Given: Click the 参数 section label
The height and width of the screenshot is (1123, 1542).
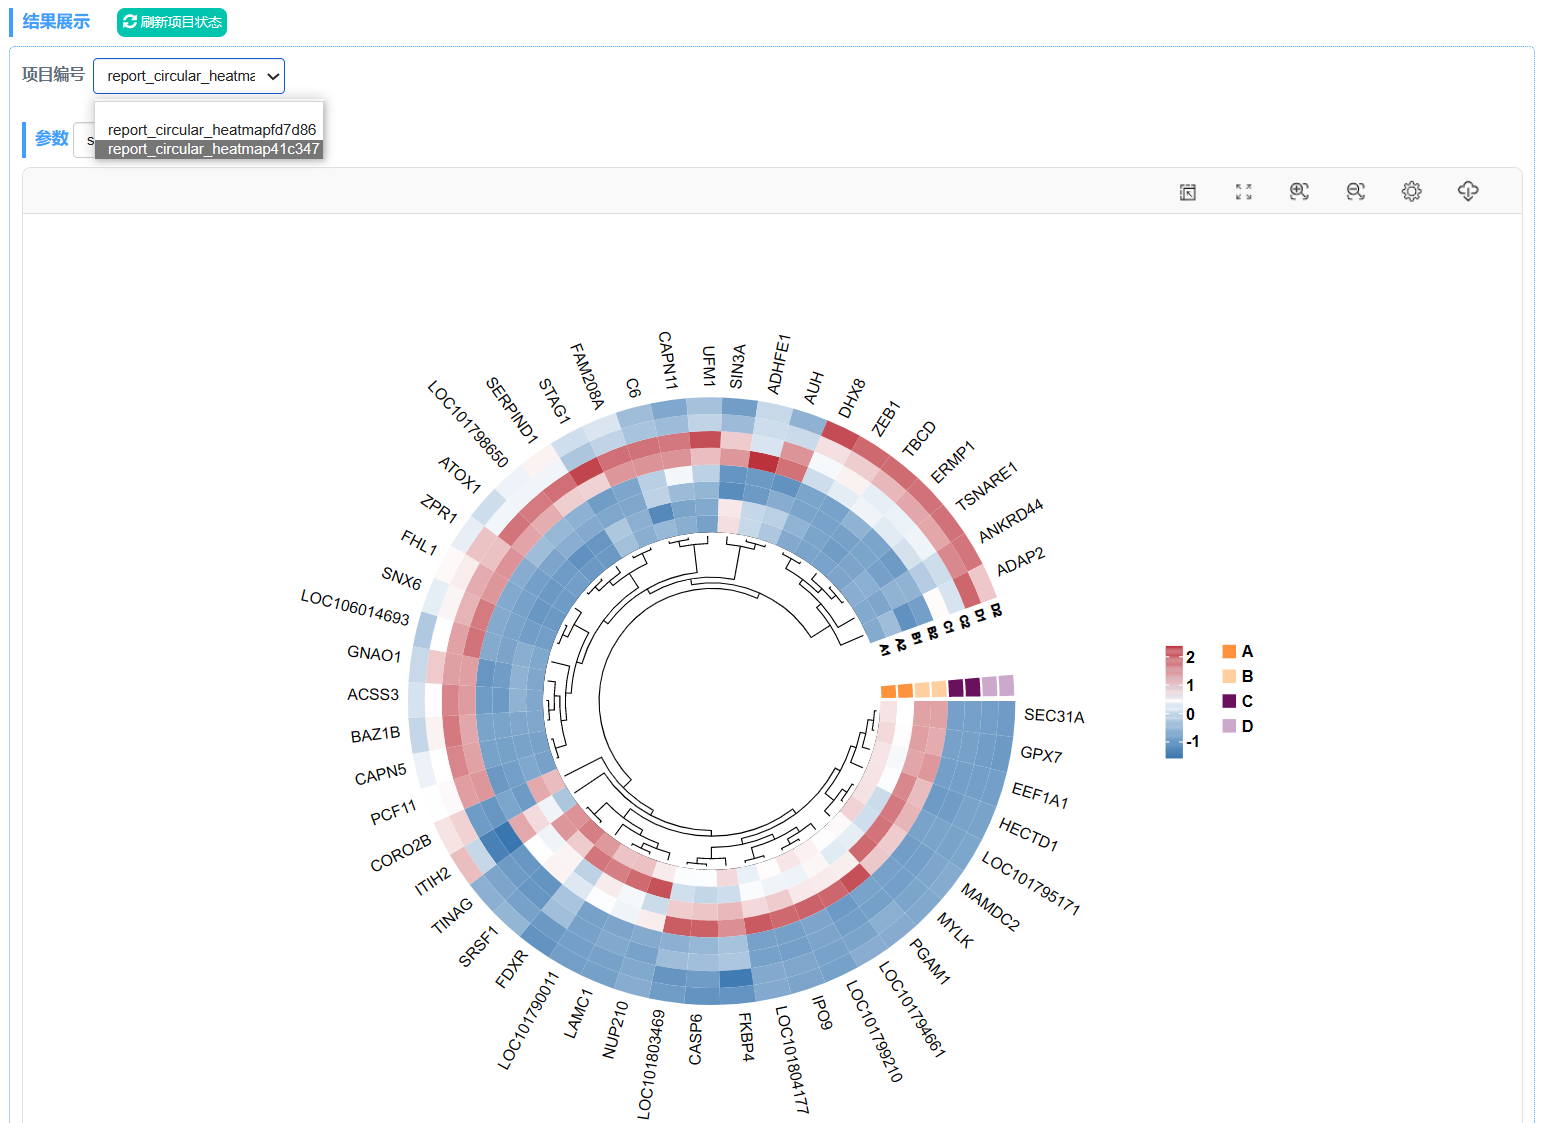Looking at the screenshot, I should (x=51, y=139).
